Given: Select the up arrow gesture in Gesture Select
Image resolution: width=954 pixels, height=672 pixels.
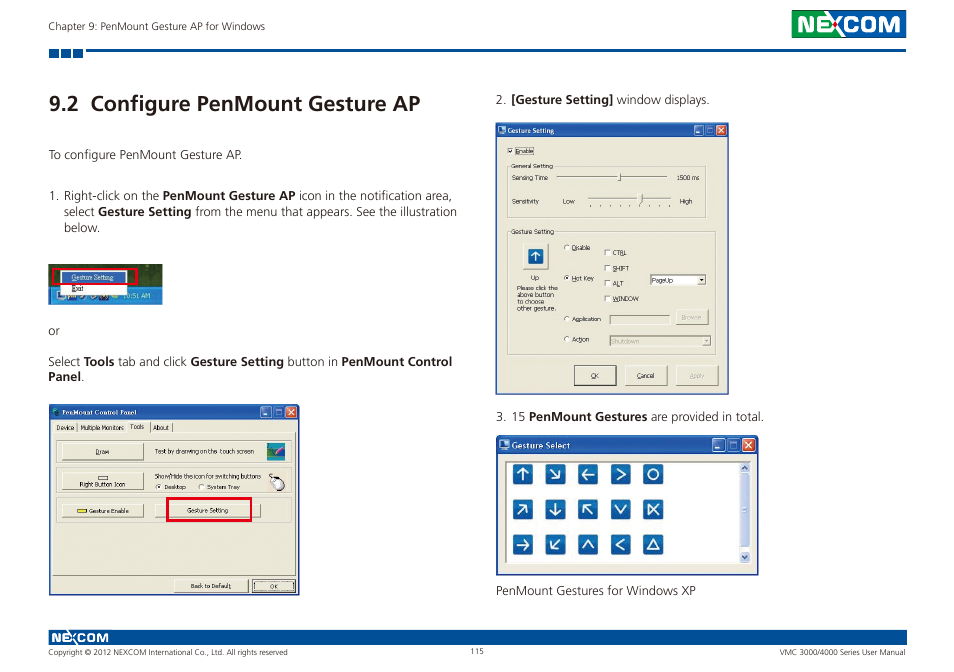Looking at the screenshot, I should 523,474.
